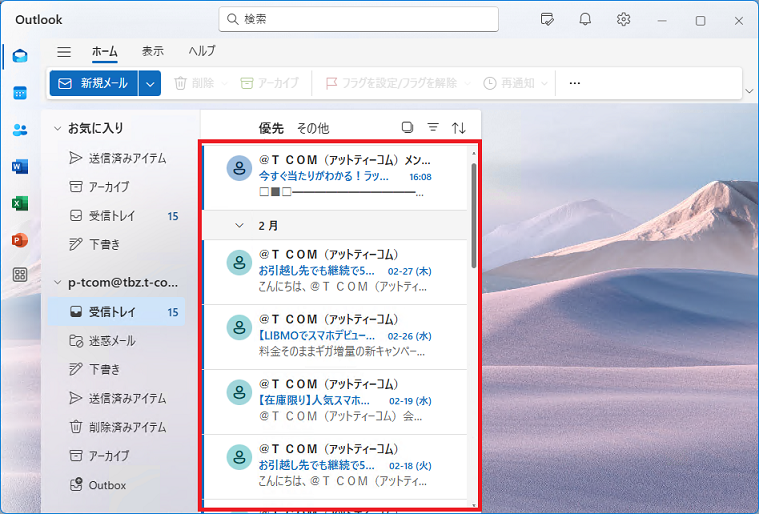This screenshot has width=759, height=514.
Task: Open アーカイブ under お気に入り
Action: point(117,187)
